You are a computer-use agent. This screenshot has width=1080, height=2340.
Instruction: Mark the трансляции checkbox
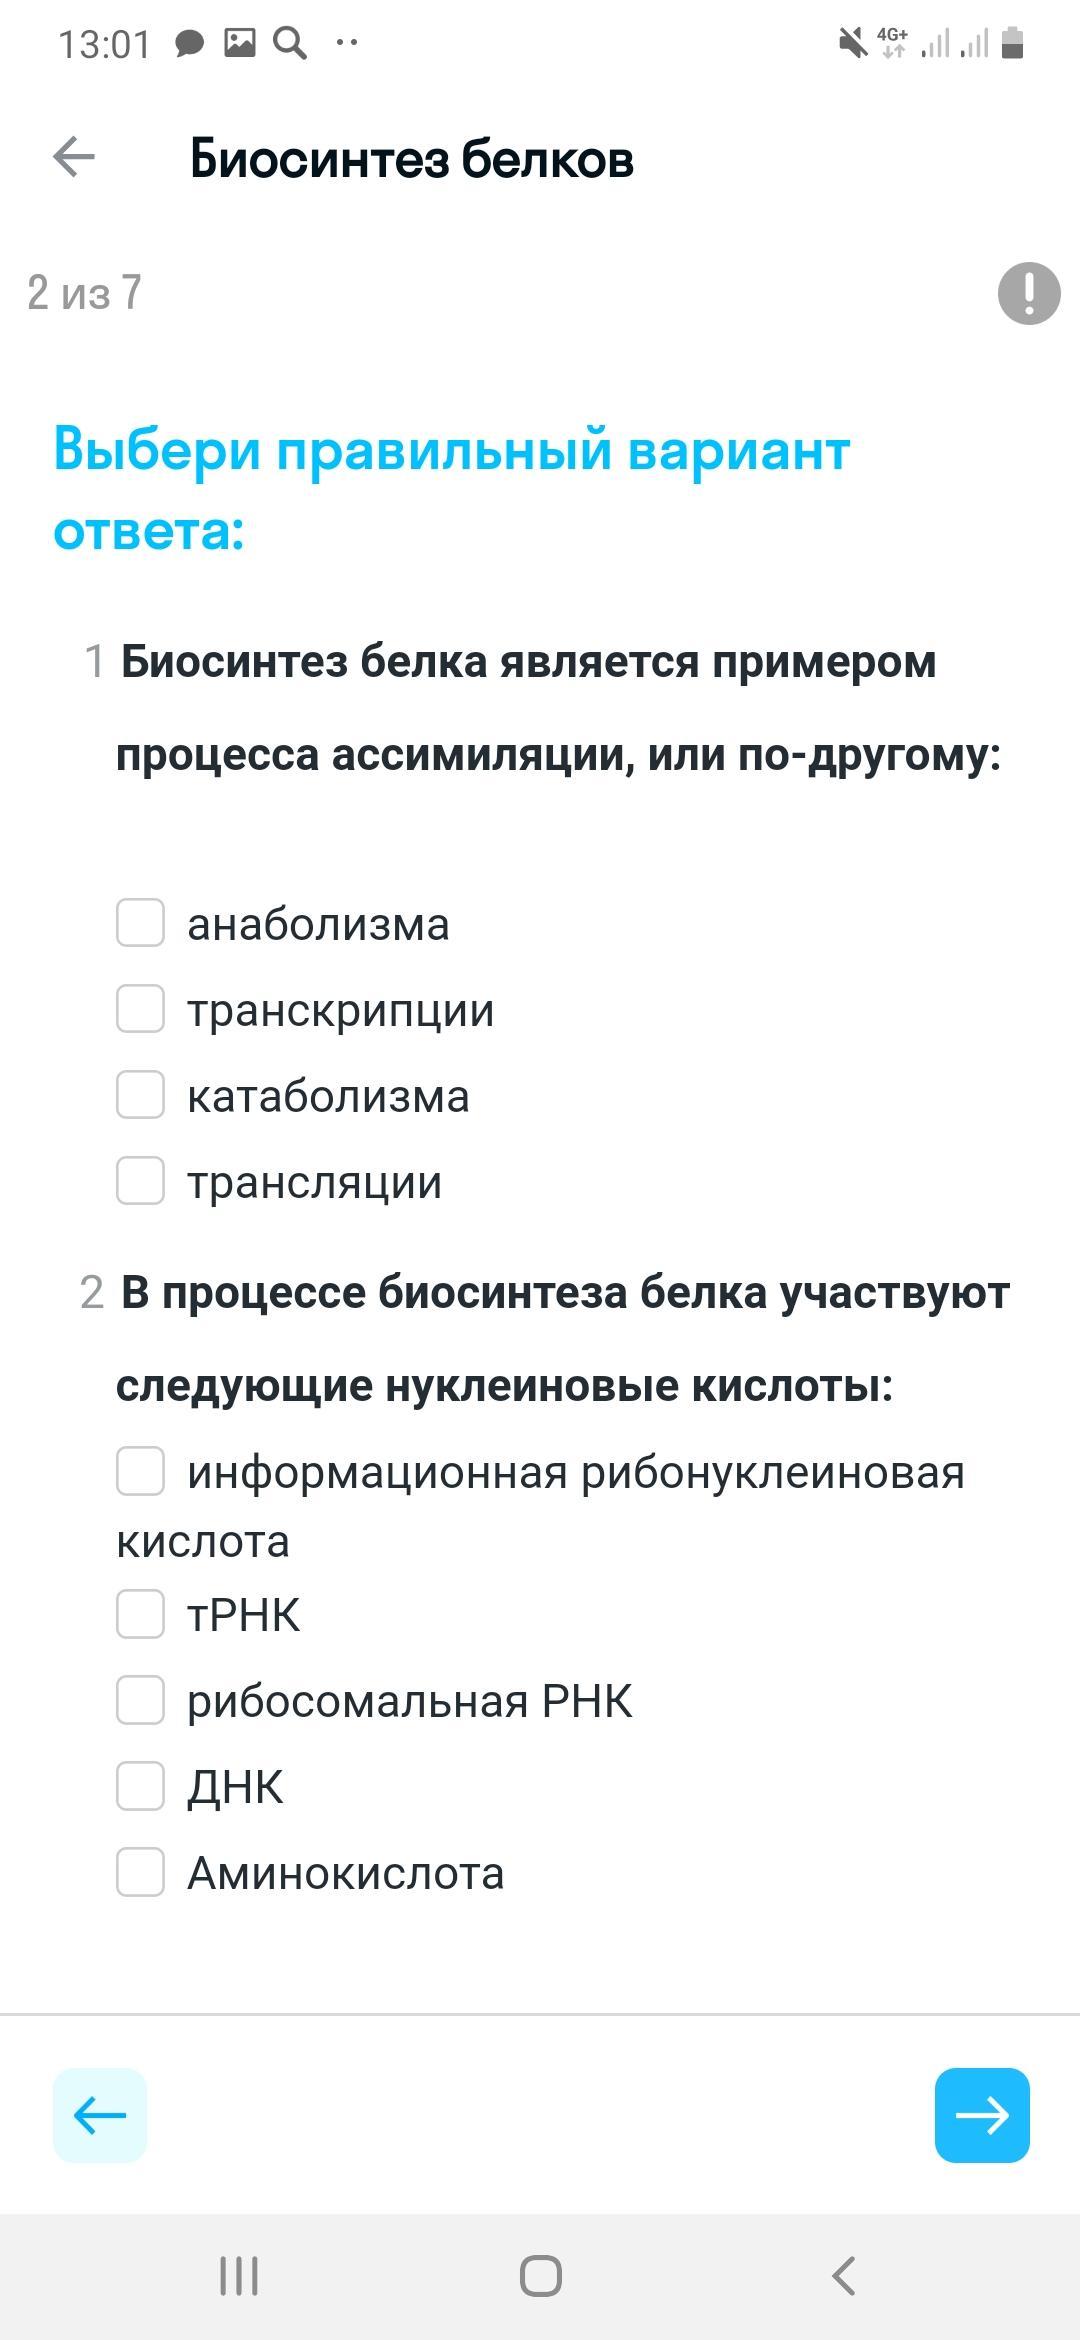[x=141, y=1181]
